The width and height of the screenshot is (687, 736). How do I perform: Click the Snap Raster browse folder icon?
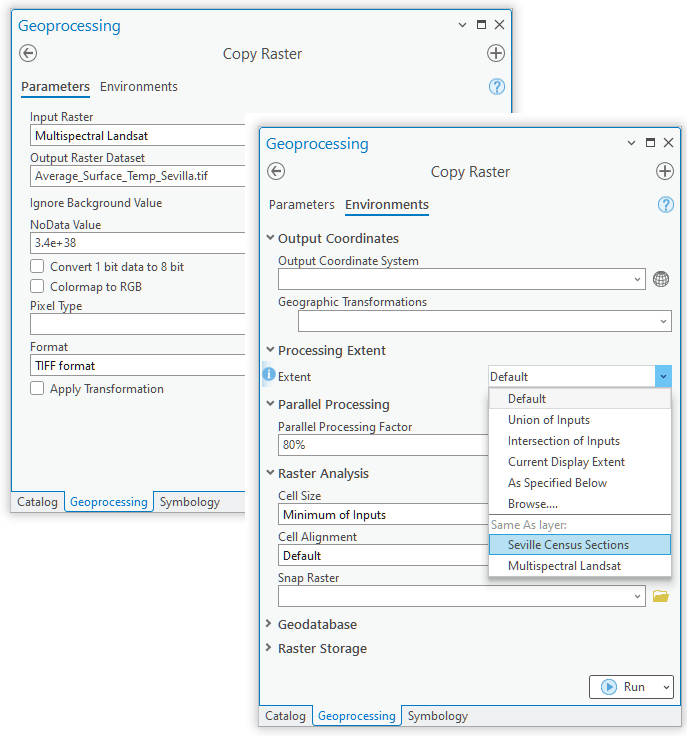coord(661,596)
